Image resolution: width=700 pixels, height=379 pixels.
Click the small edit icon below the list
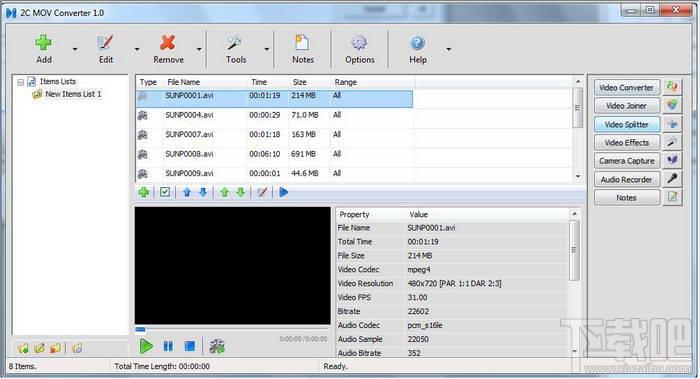[x=262, y=192]
